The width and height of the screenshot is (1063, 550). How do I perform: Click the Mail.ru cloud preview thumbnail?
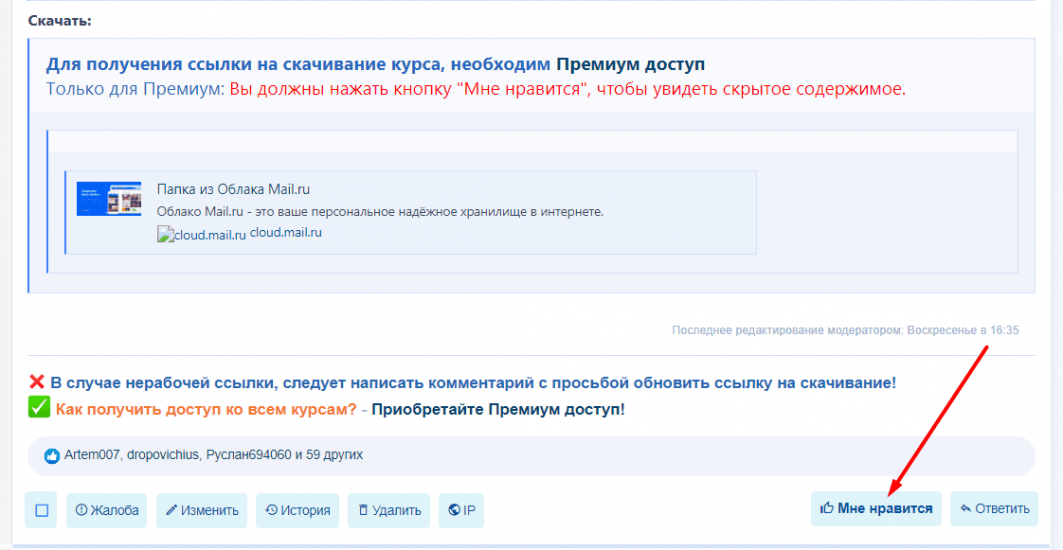pyautogui.click(x=109, y=199)
